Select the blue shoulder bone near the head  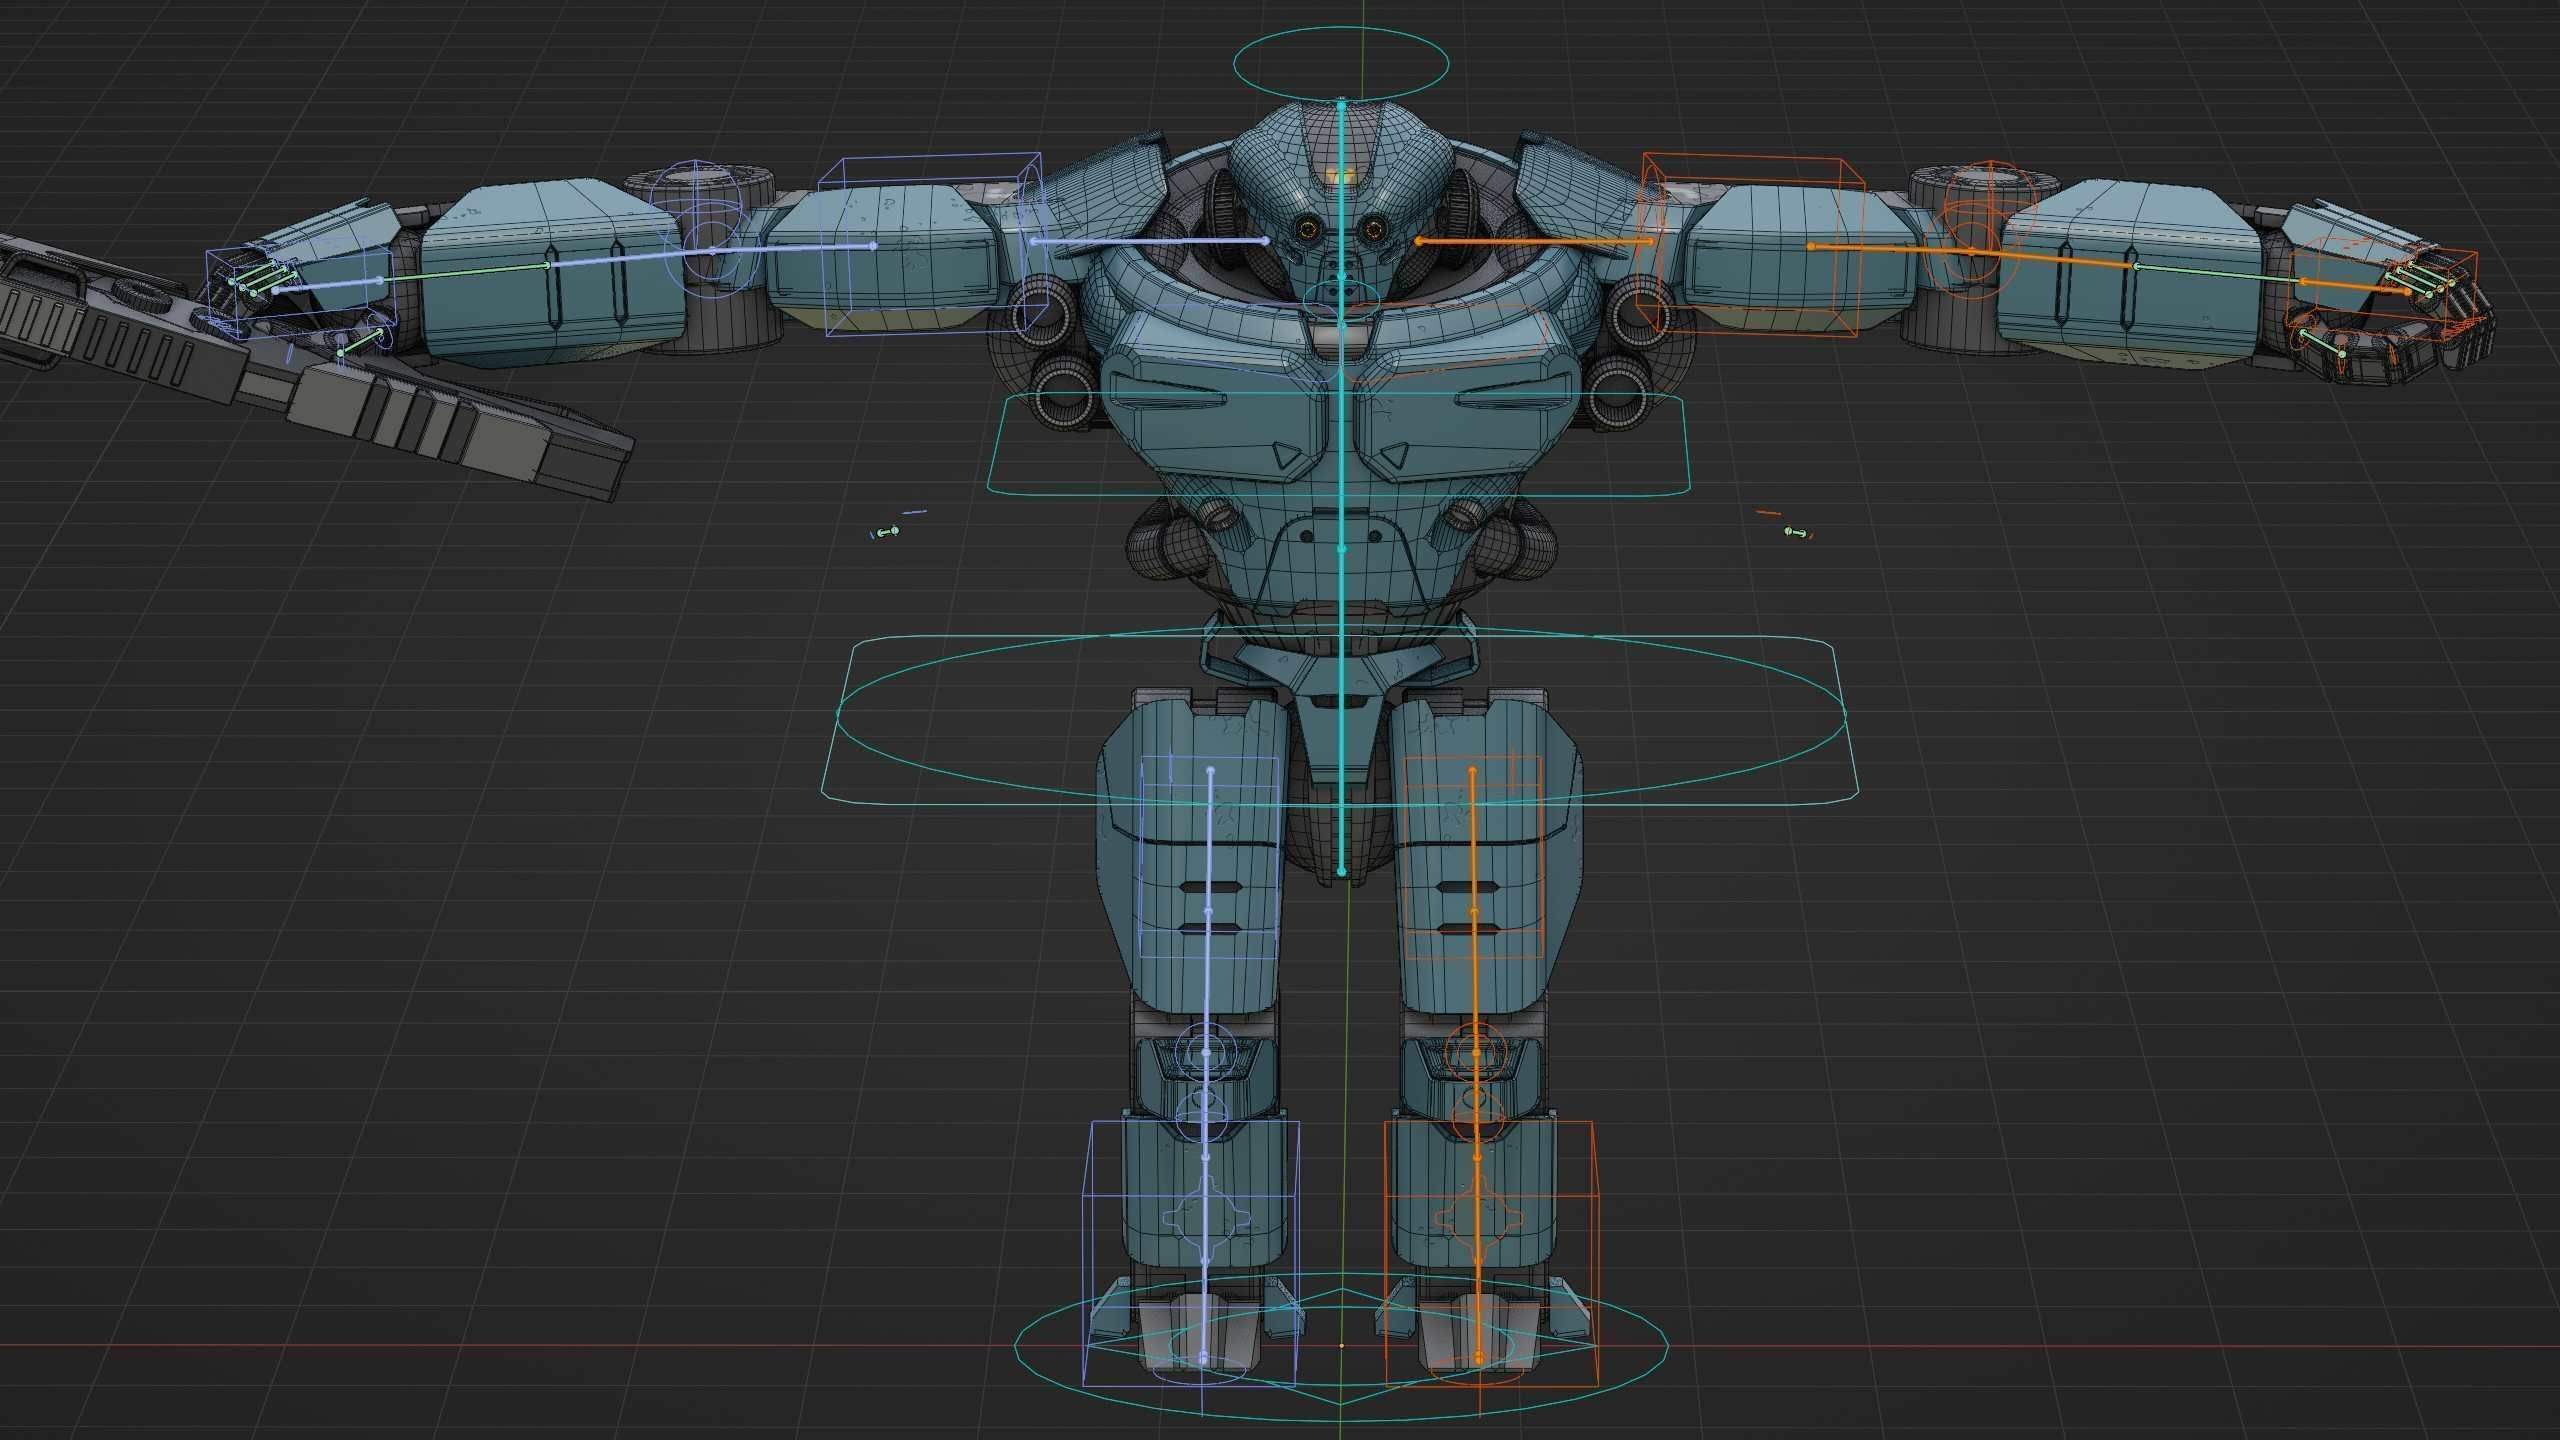coord(1150,241)
